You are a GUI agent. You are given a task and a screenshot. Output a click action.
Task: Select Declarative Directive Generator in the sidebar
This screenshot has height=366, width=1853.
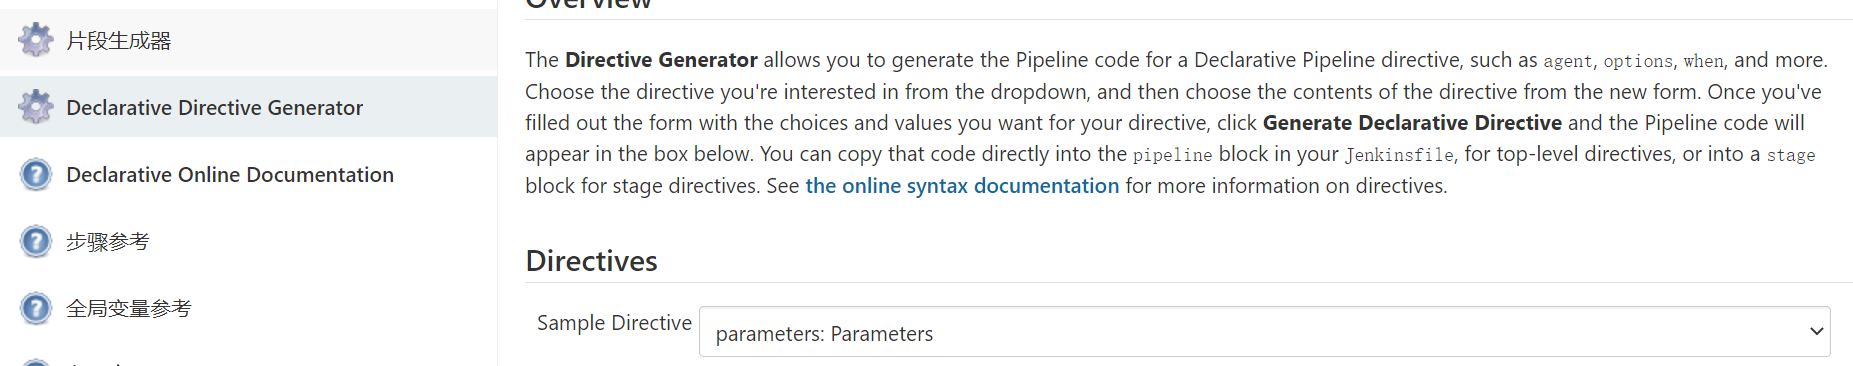coord(215,108)
